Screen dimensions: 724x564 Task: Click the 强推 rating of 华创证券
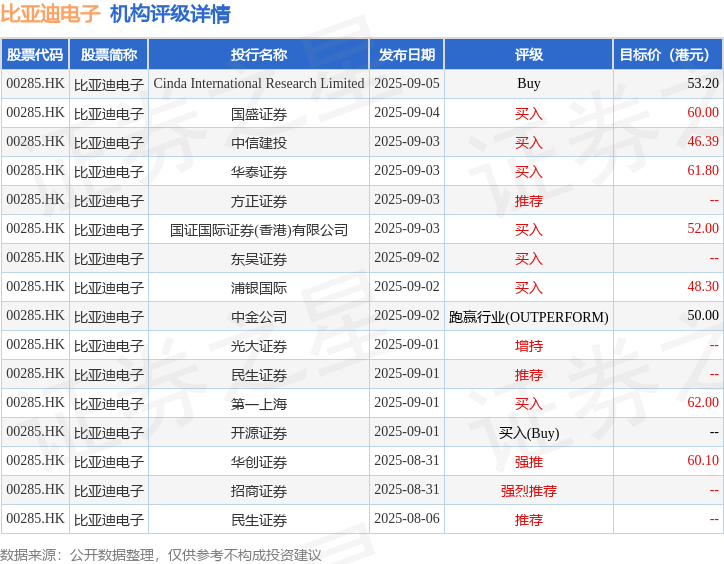(529, 461)
